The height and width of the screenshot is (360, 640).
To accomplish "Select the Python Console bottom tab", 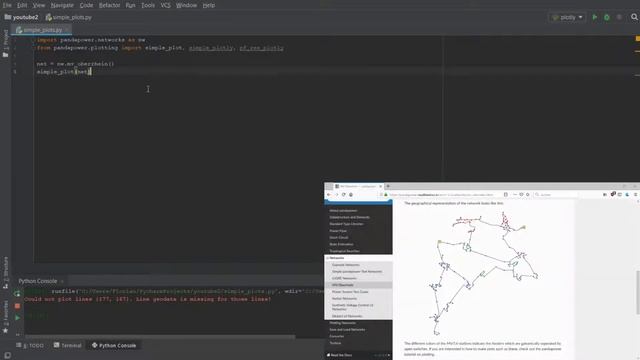I will click(114, 345).
